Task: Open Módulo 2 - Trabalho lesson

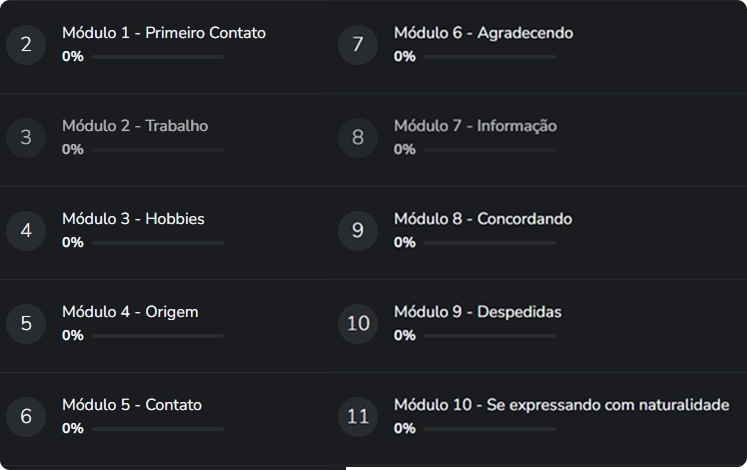Action: coord(135,126)
